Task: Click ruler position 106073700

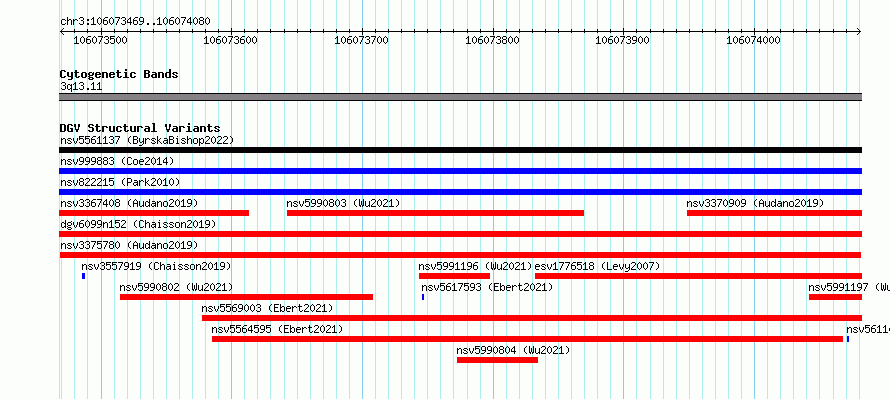Action: pyautogui.click(x=361, y=40)
